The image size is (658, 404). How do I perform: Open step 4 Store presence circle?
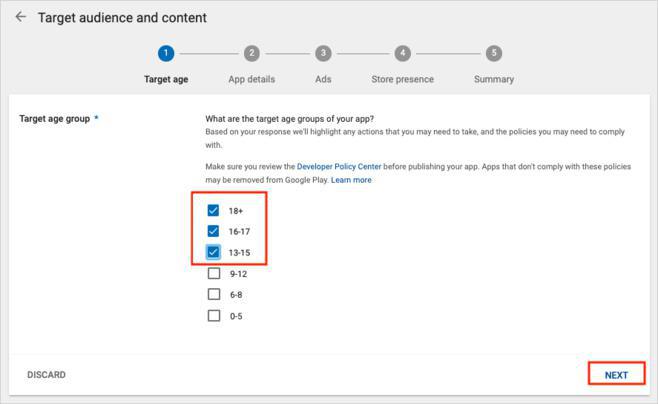[x=402, y=53]
